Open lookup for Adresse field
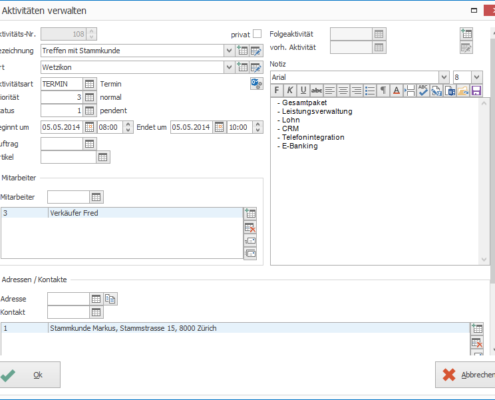Screen dimensions: 495x400 point(96,299)
